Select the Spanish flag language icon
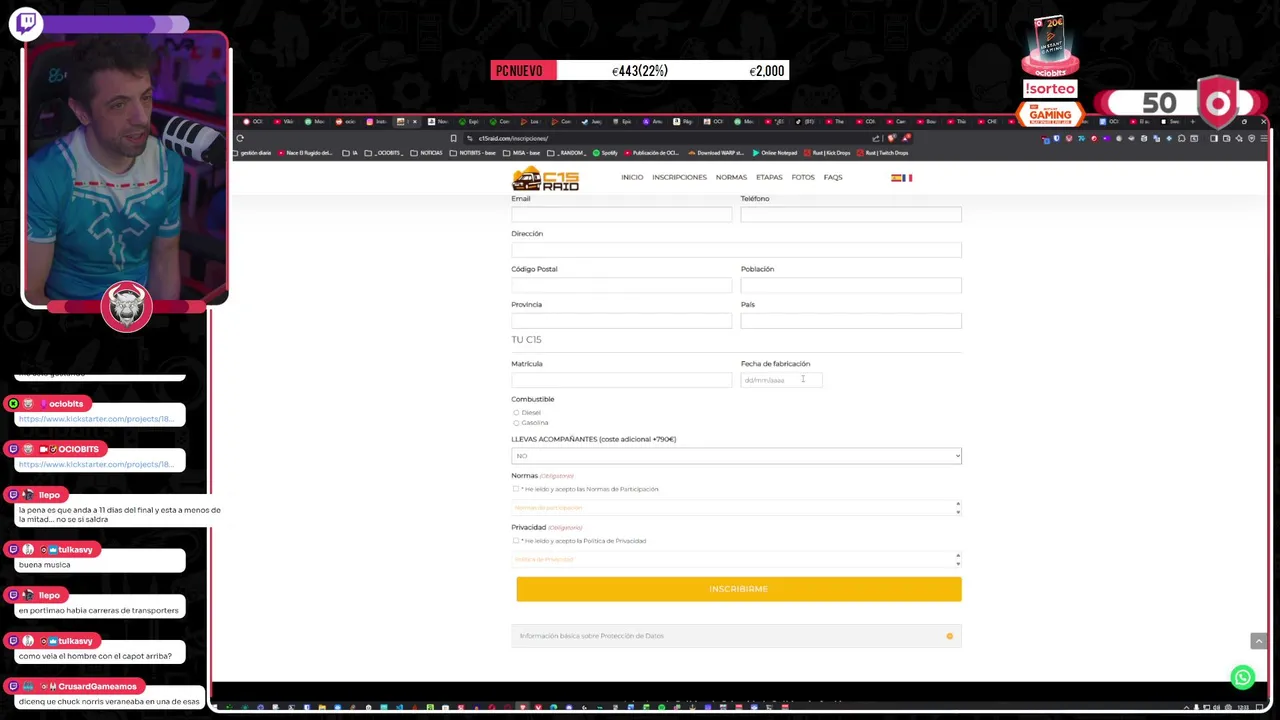The height and width of the screenshot is (720, 1280). 896,178
